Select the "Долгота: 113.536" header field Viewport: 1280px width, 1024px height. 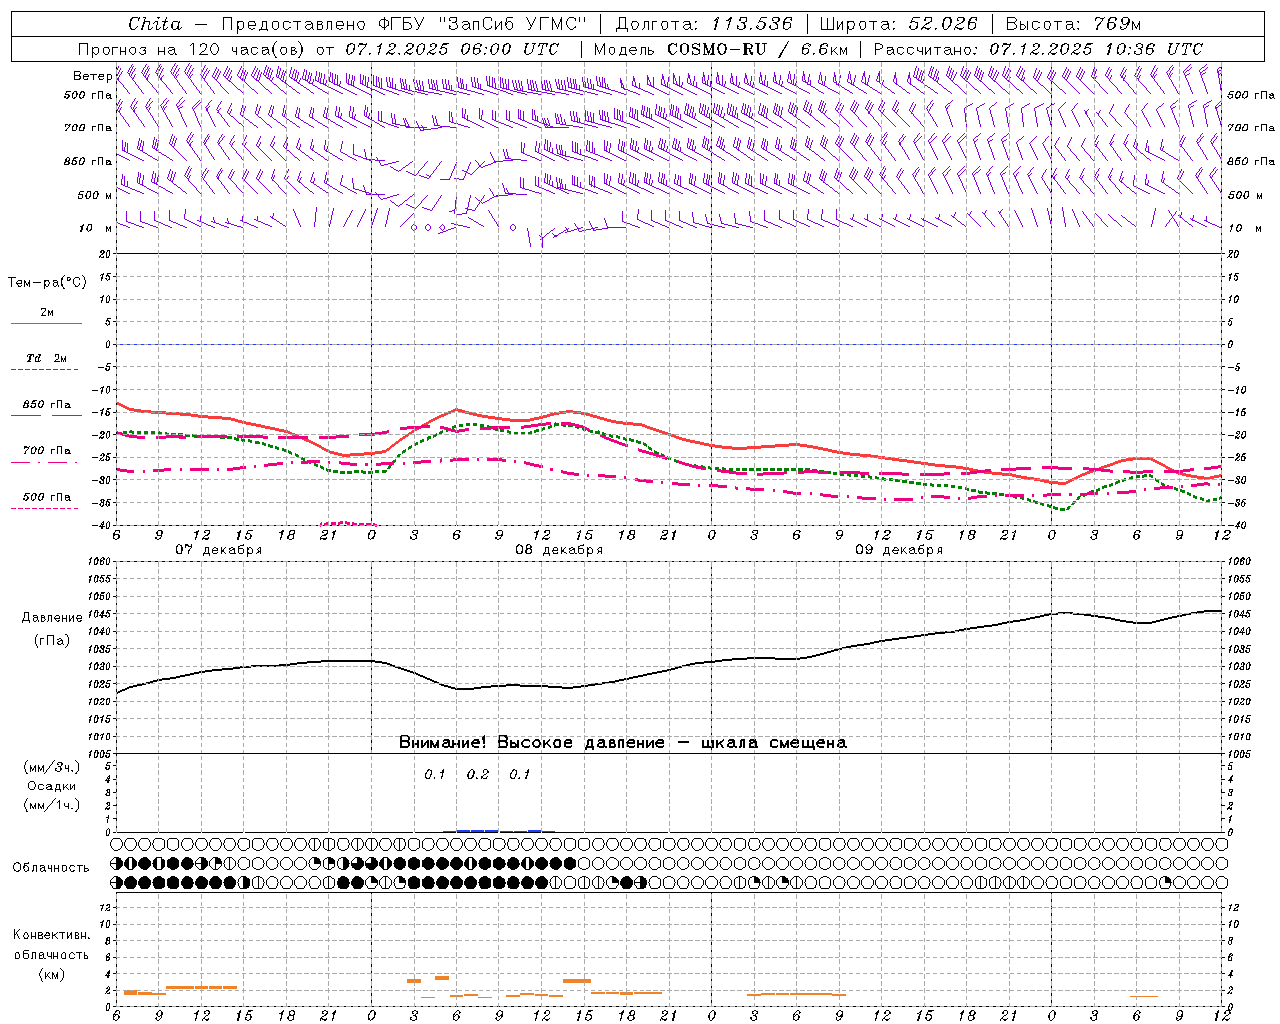pyautogui.click(x=704, y=24)
